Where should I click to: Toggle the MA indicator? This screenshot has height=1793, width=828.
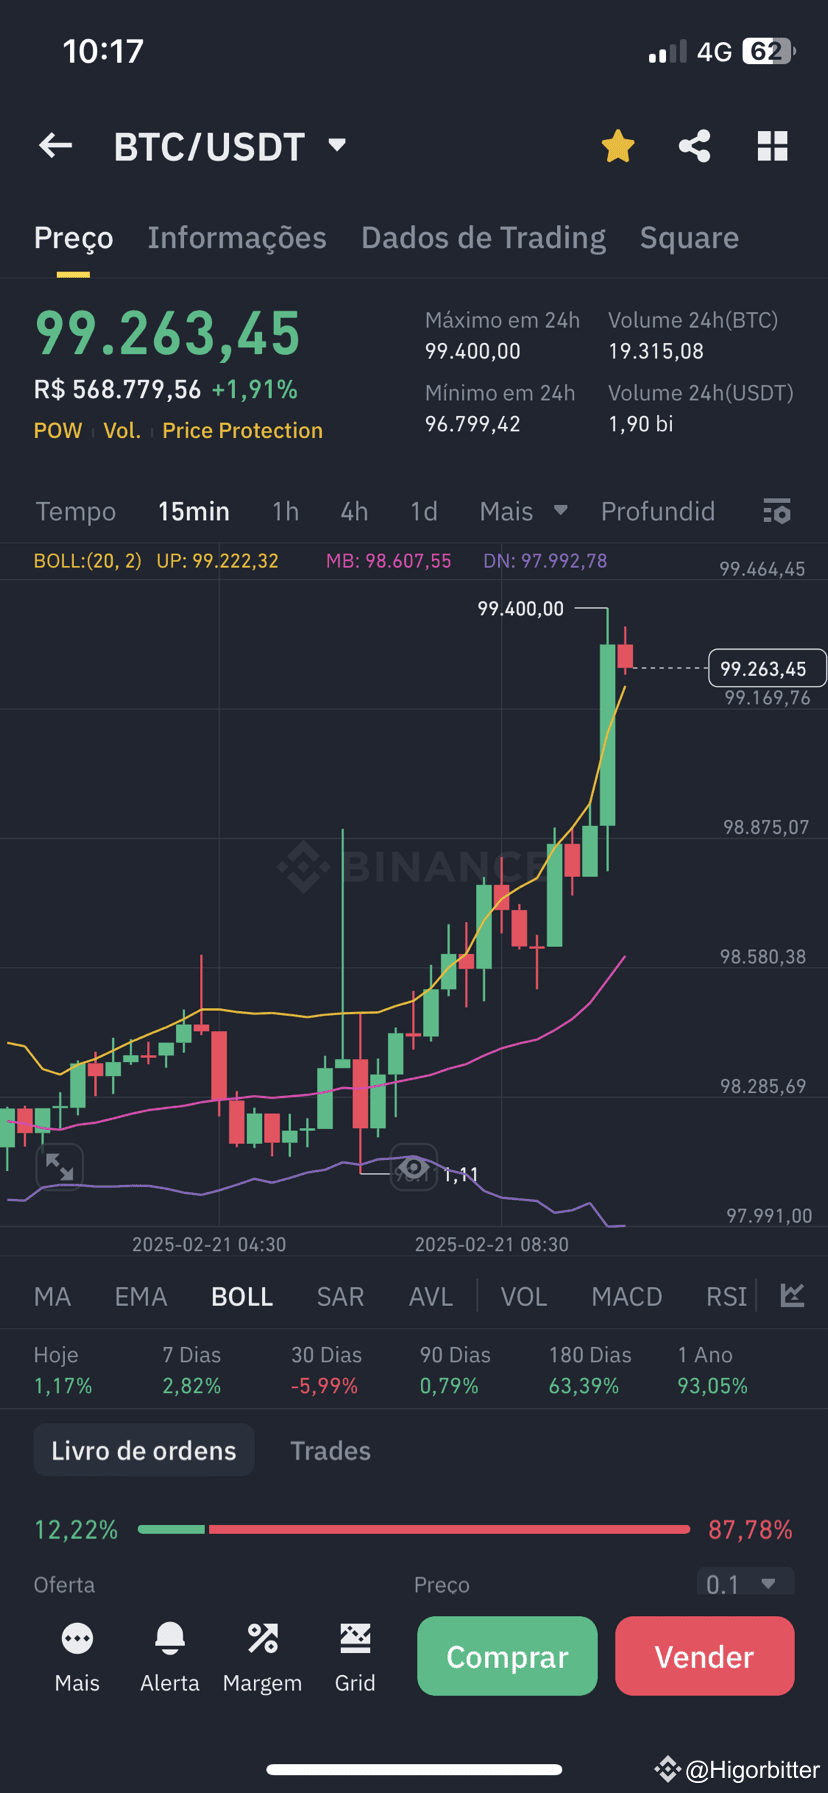(x=52, y=1296)
